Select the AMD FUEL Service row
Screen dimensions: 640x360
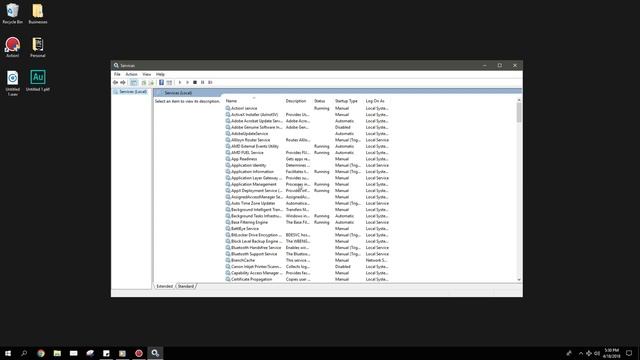point(307,153)
